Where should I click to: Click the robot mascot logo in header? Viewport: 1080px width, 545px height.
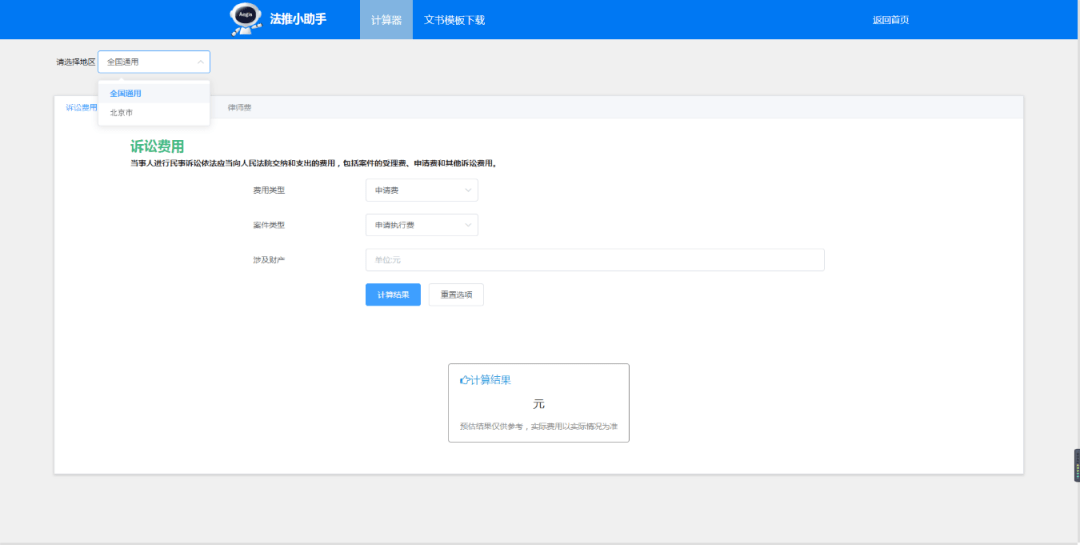coord(245,19)
